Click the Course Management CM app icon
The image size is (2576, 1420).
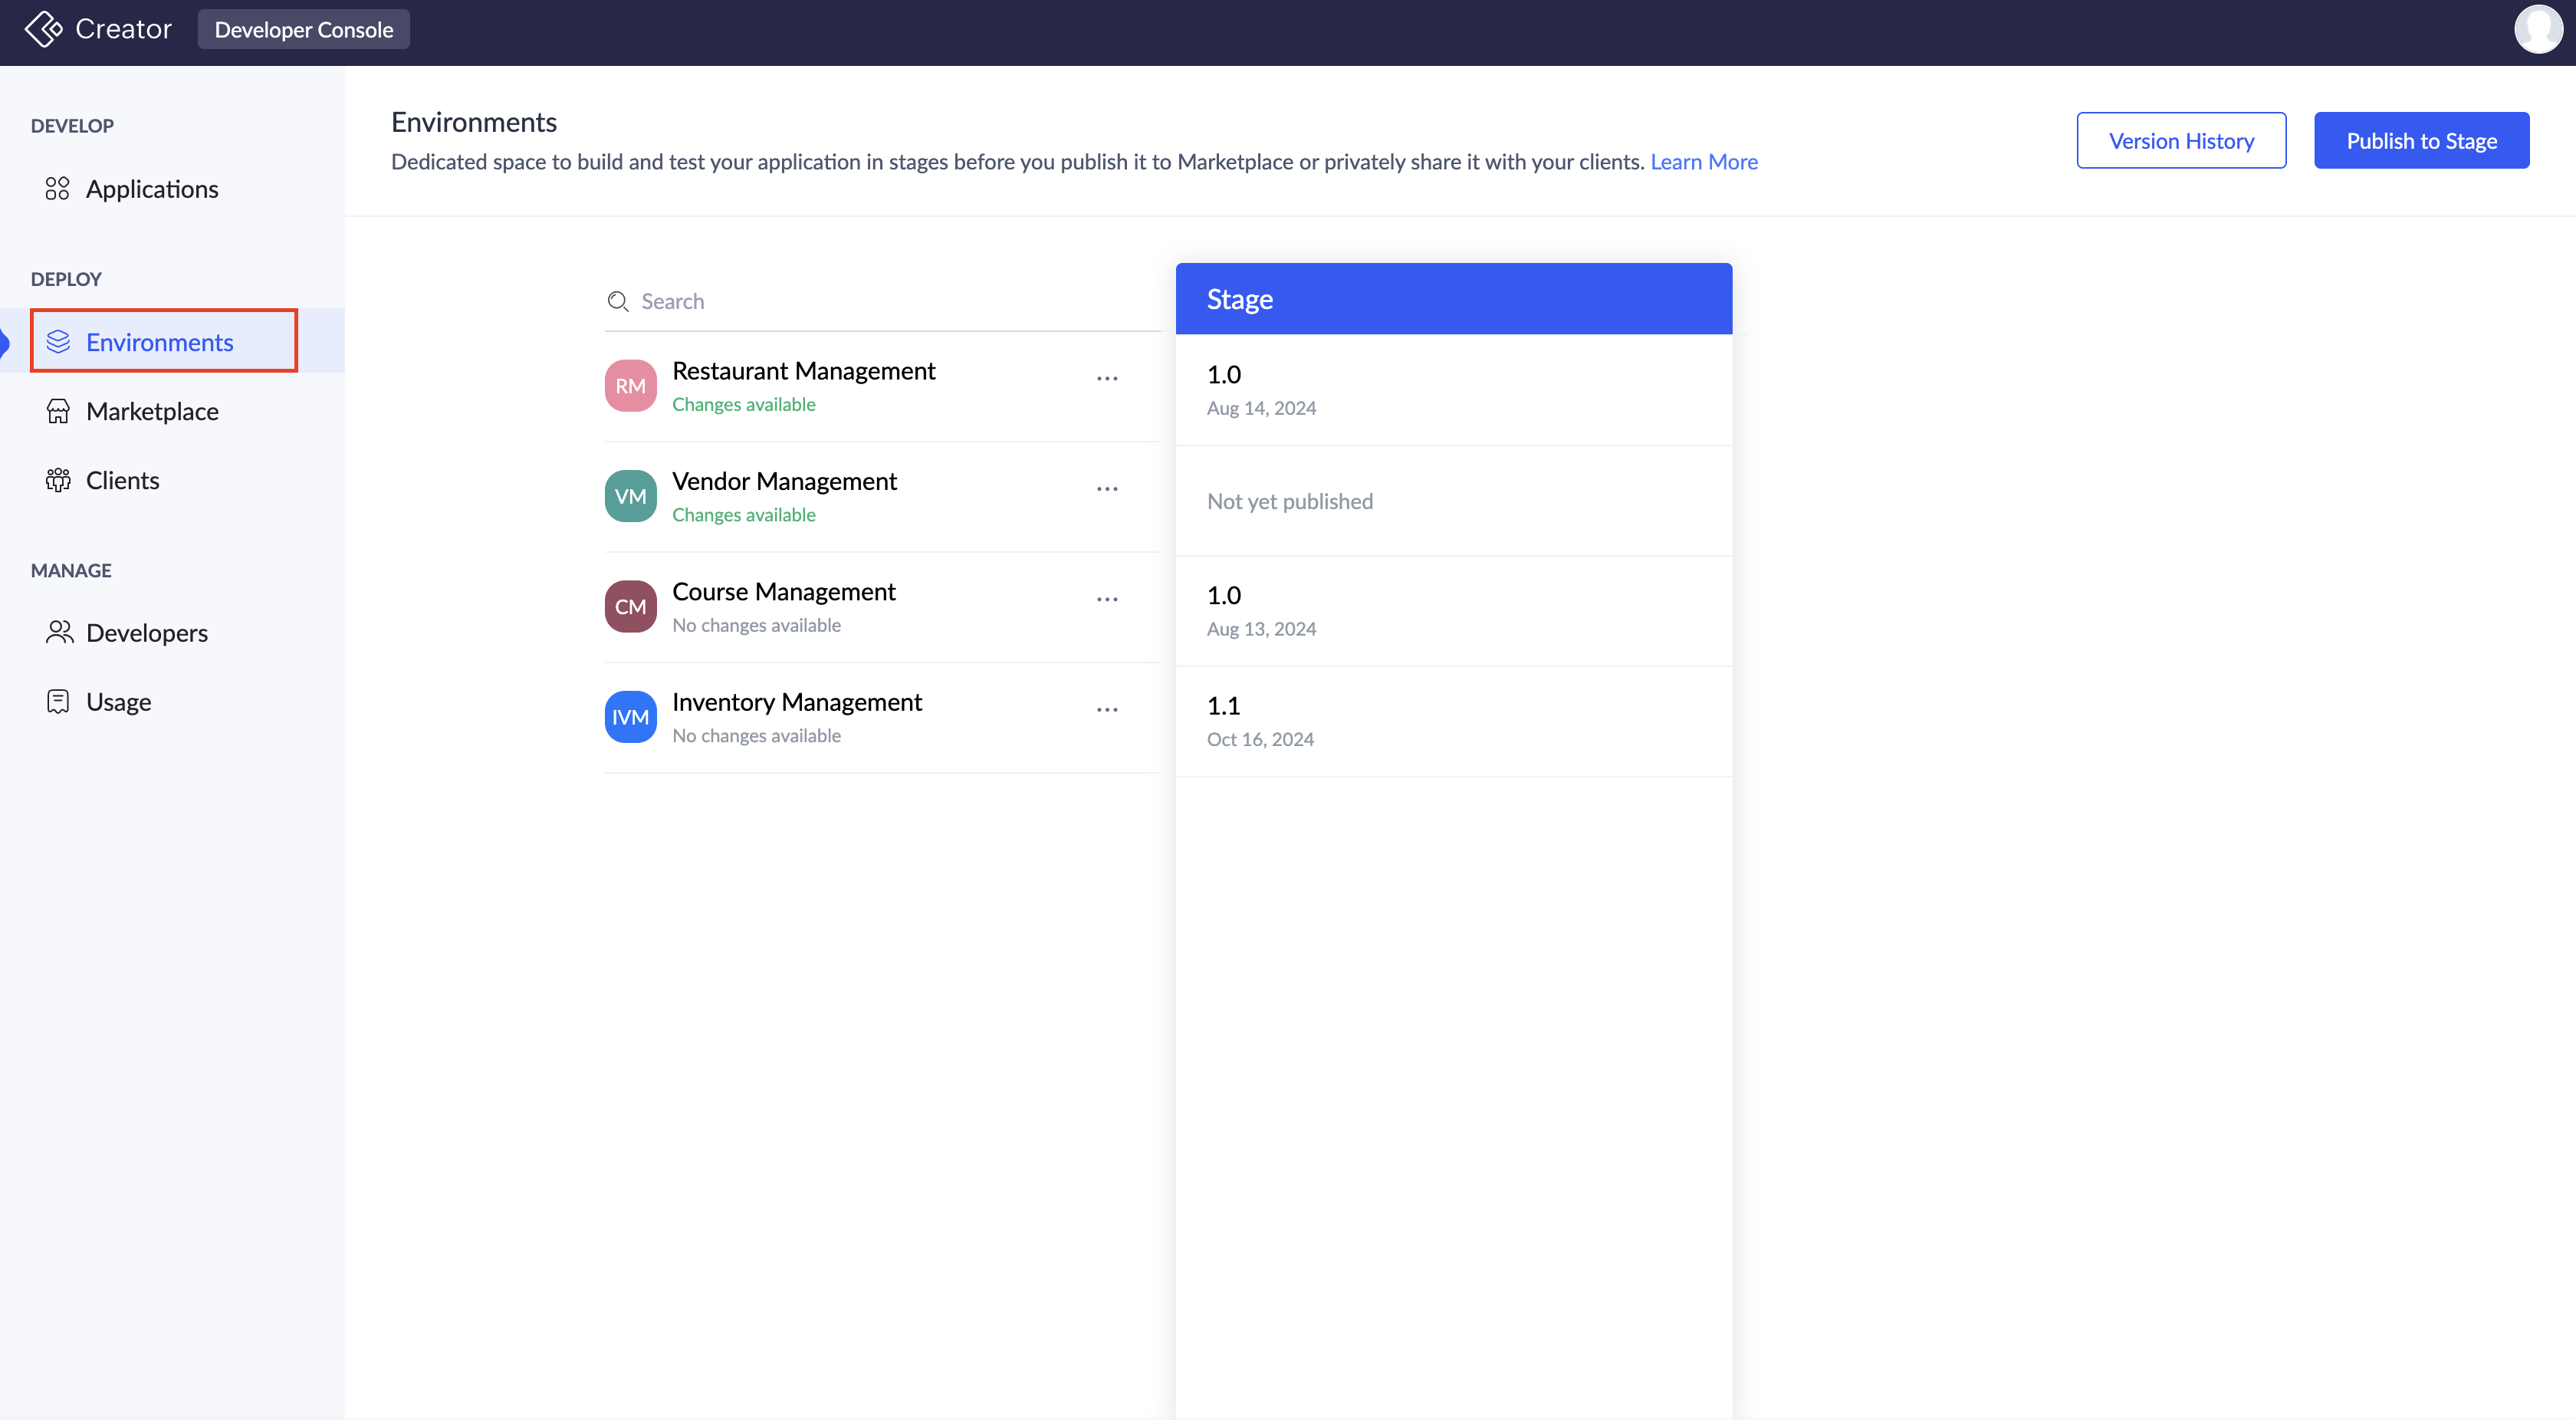[x=630, y=607]
